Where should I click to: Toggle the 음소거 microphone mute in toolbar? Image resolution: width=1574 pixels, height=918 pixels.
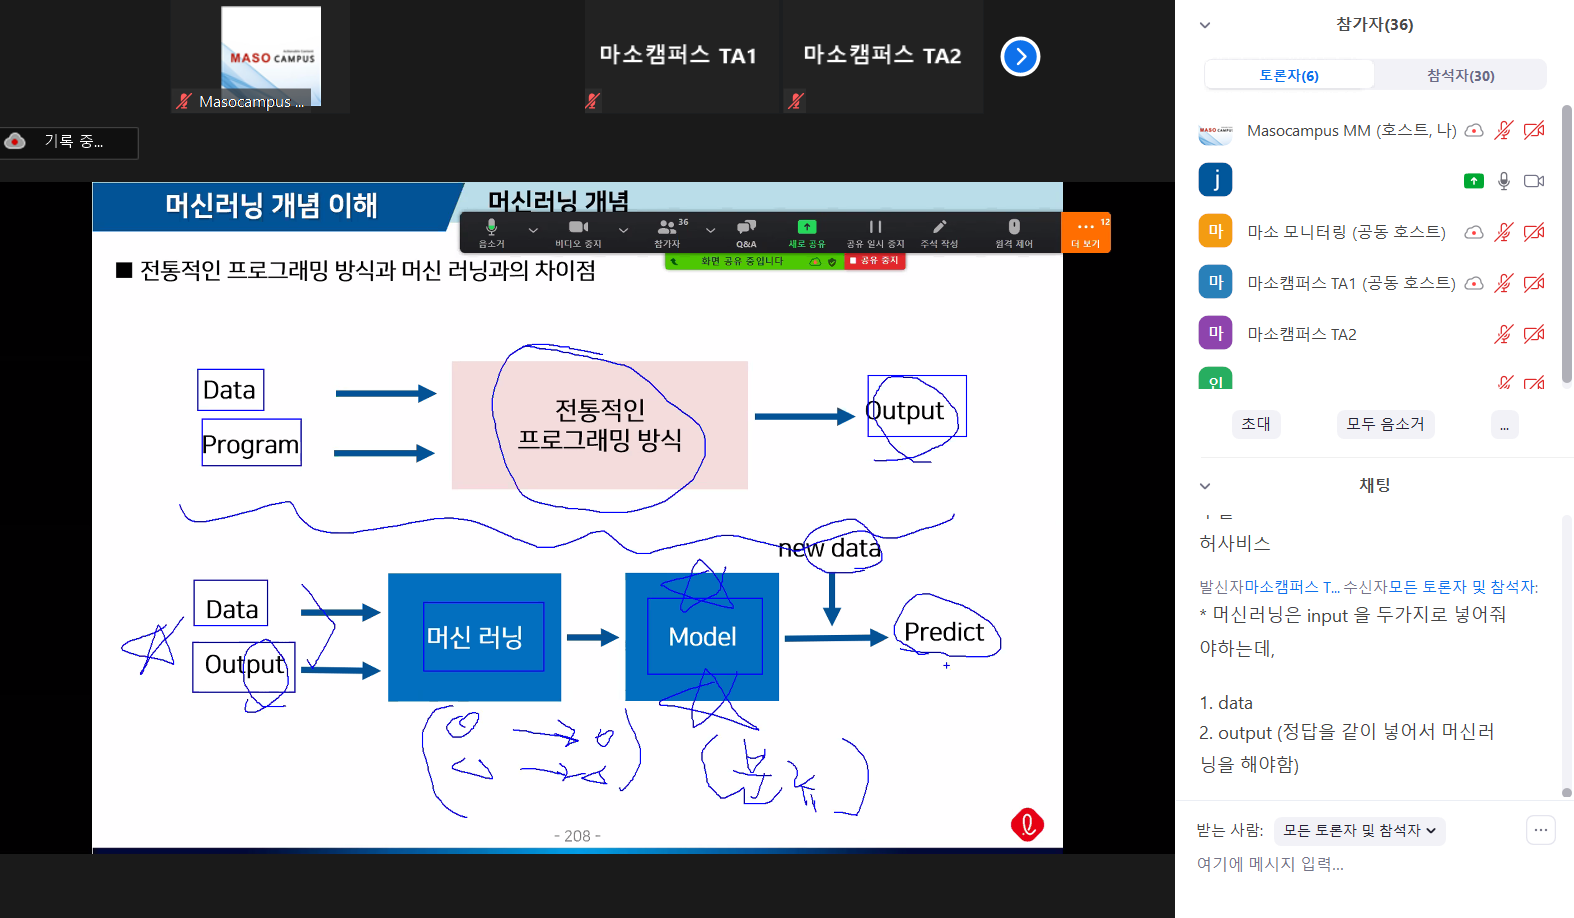[x=491, y=232]
